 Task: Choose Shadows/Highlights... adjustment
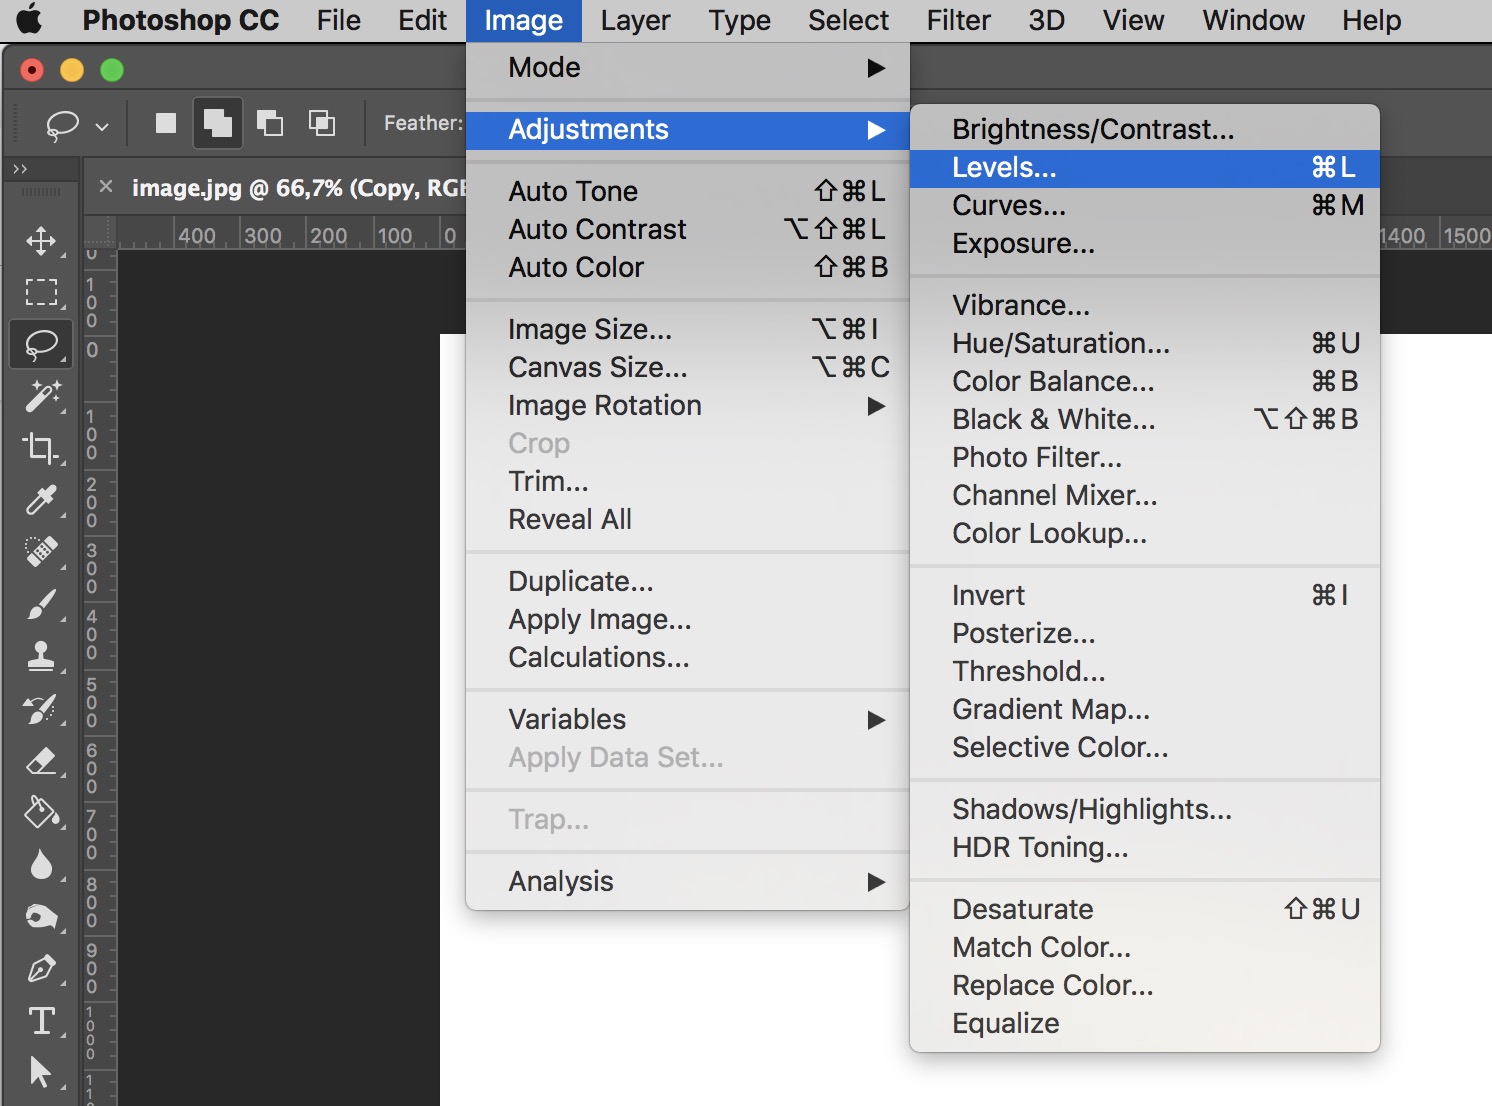point(1145,810)
